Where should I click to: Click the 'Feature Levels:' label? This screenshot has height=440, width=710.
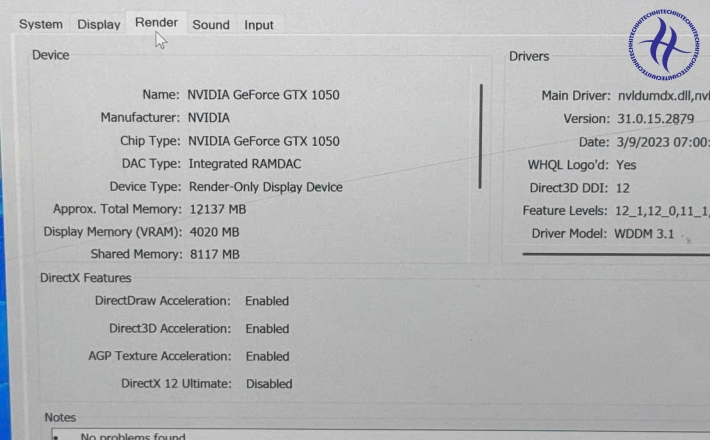pyautogui.click(x=565, y=211)
